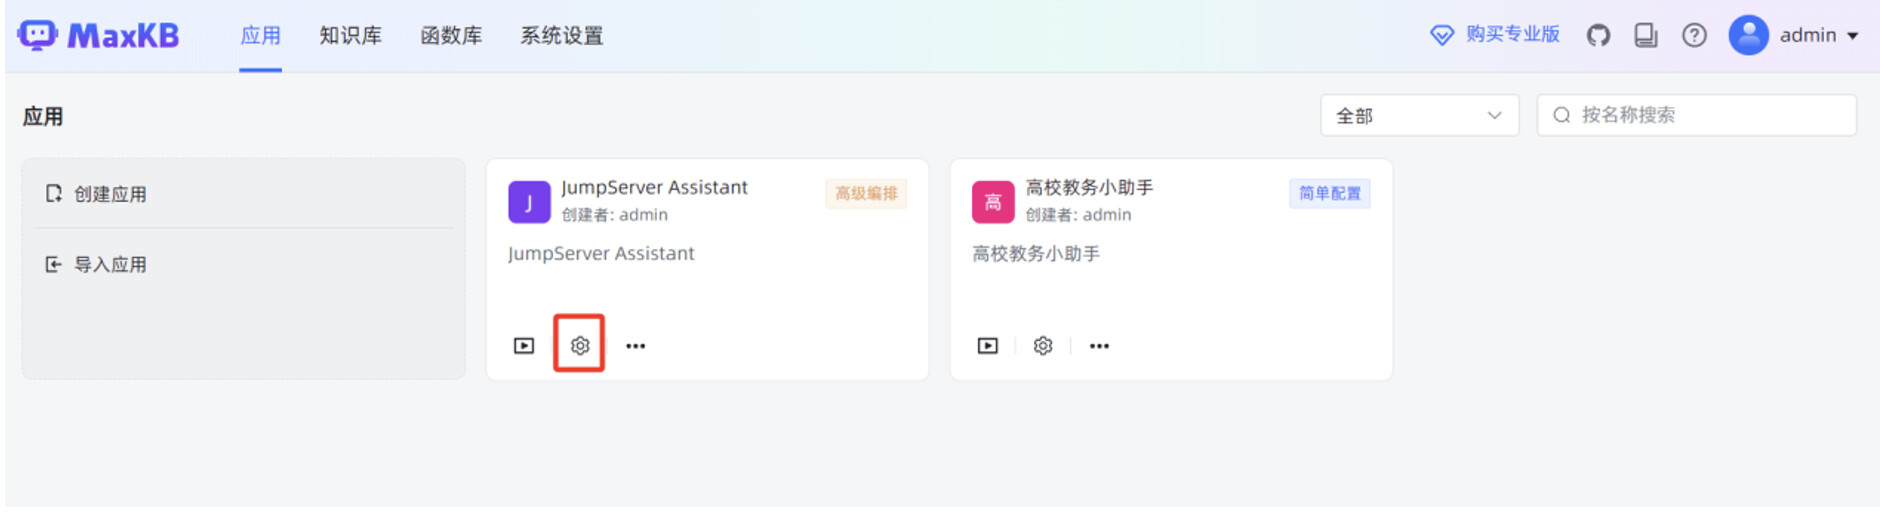Viewport: 1880px width, 514px height.
Task: Open settings gear for JumpServer Assistant
Action: (580, 345)
